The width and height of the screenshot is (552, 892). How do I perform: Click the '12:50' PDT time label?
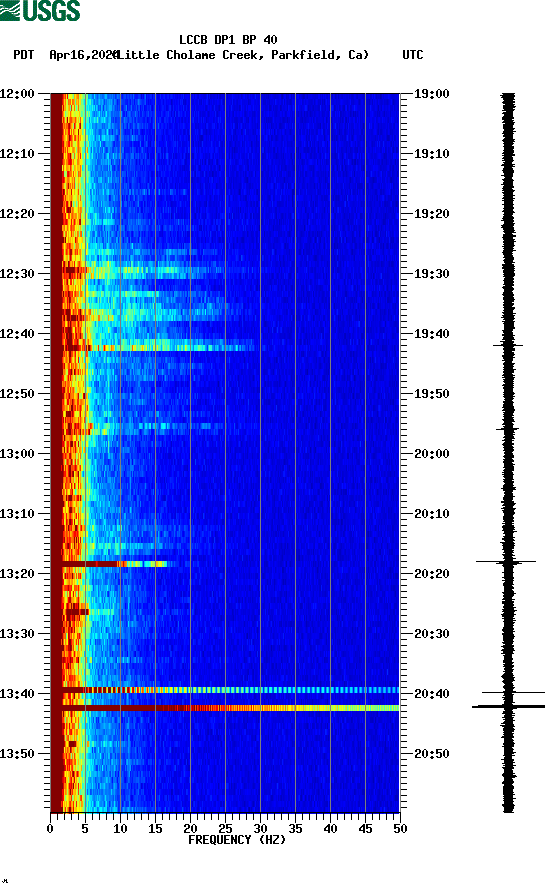pyautogui.click(x=17, y=394)
